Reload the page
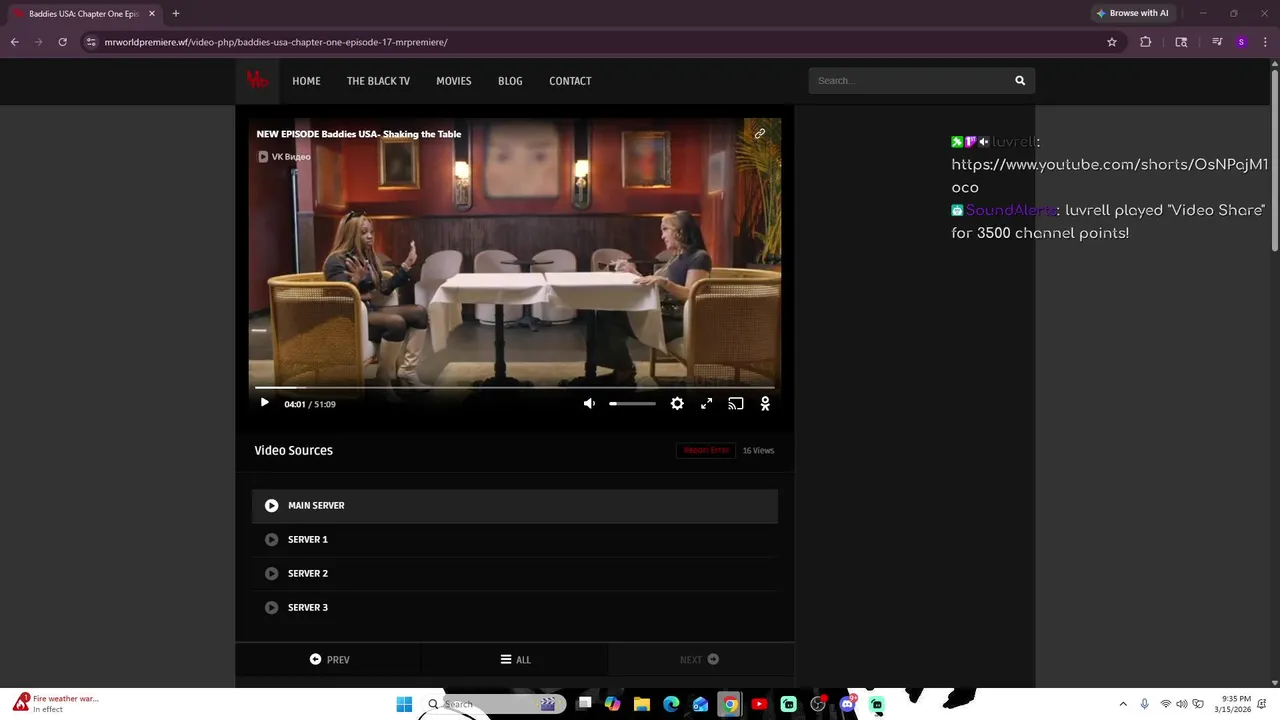 tap(62, 42)
